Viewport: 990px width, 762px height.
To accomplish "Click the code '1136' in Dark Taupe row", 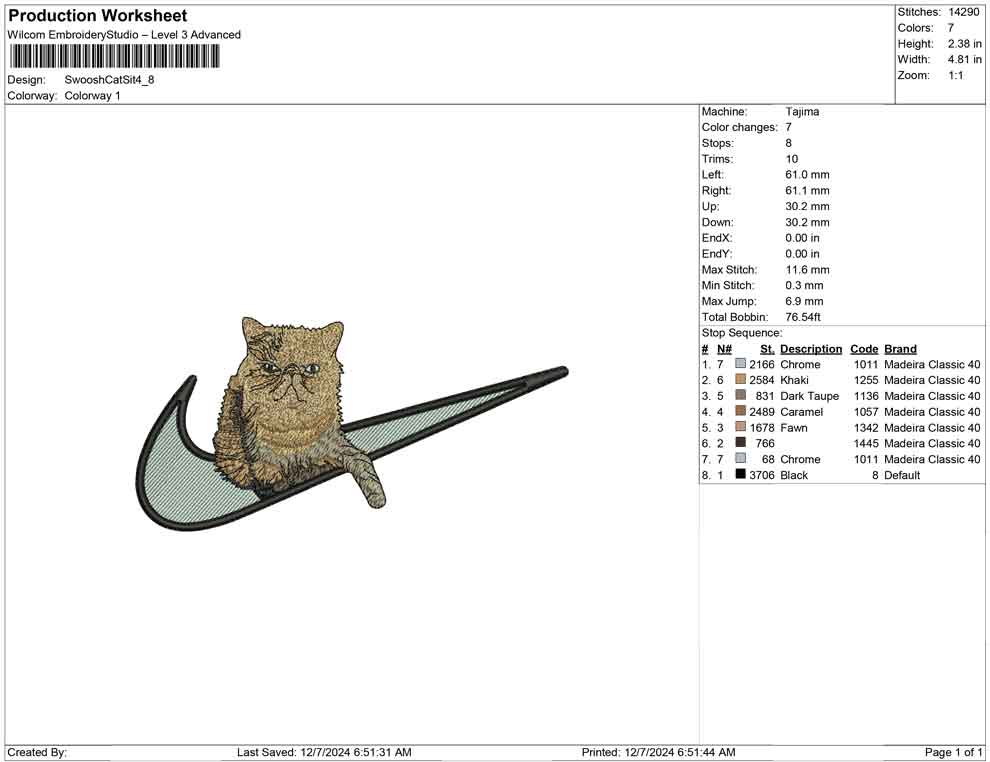I will click(x=866, y=396).
